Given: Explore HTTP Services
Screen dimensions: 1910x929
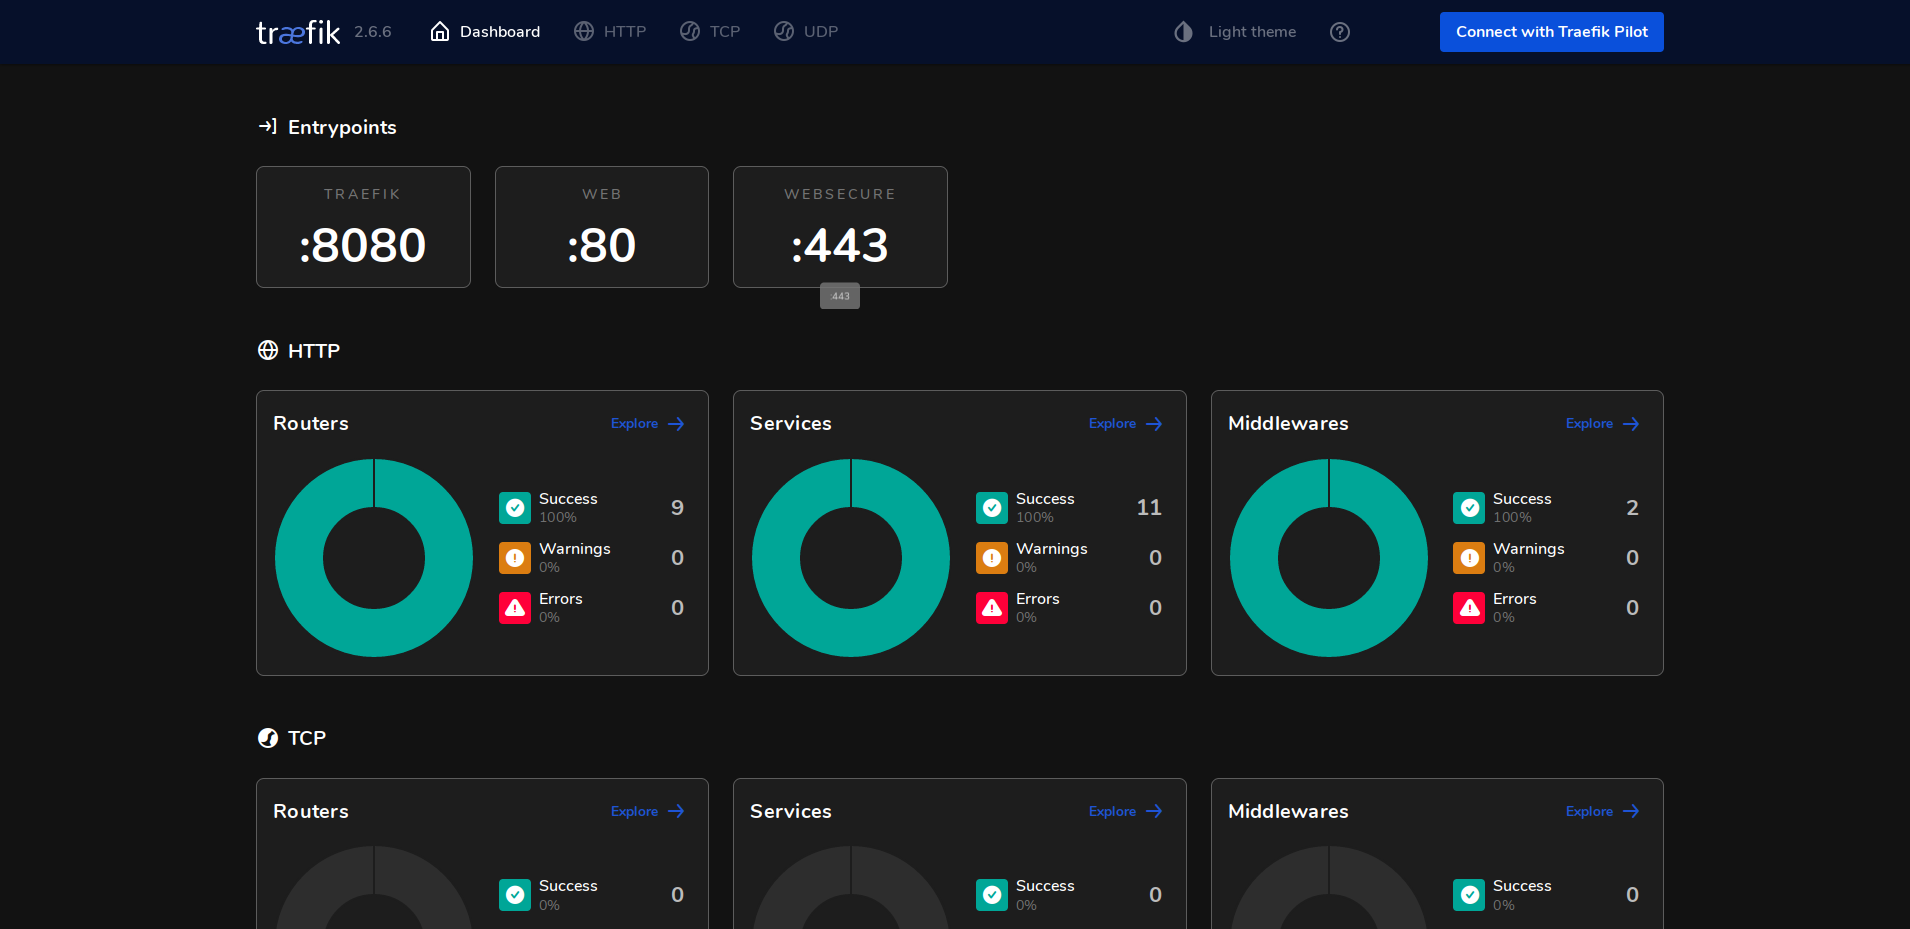Looking at the screenshot, I should pos(1126,424).
